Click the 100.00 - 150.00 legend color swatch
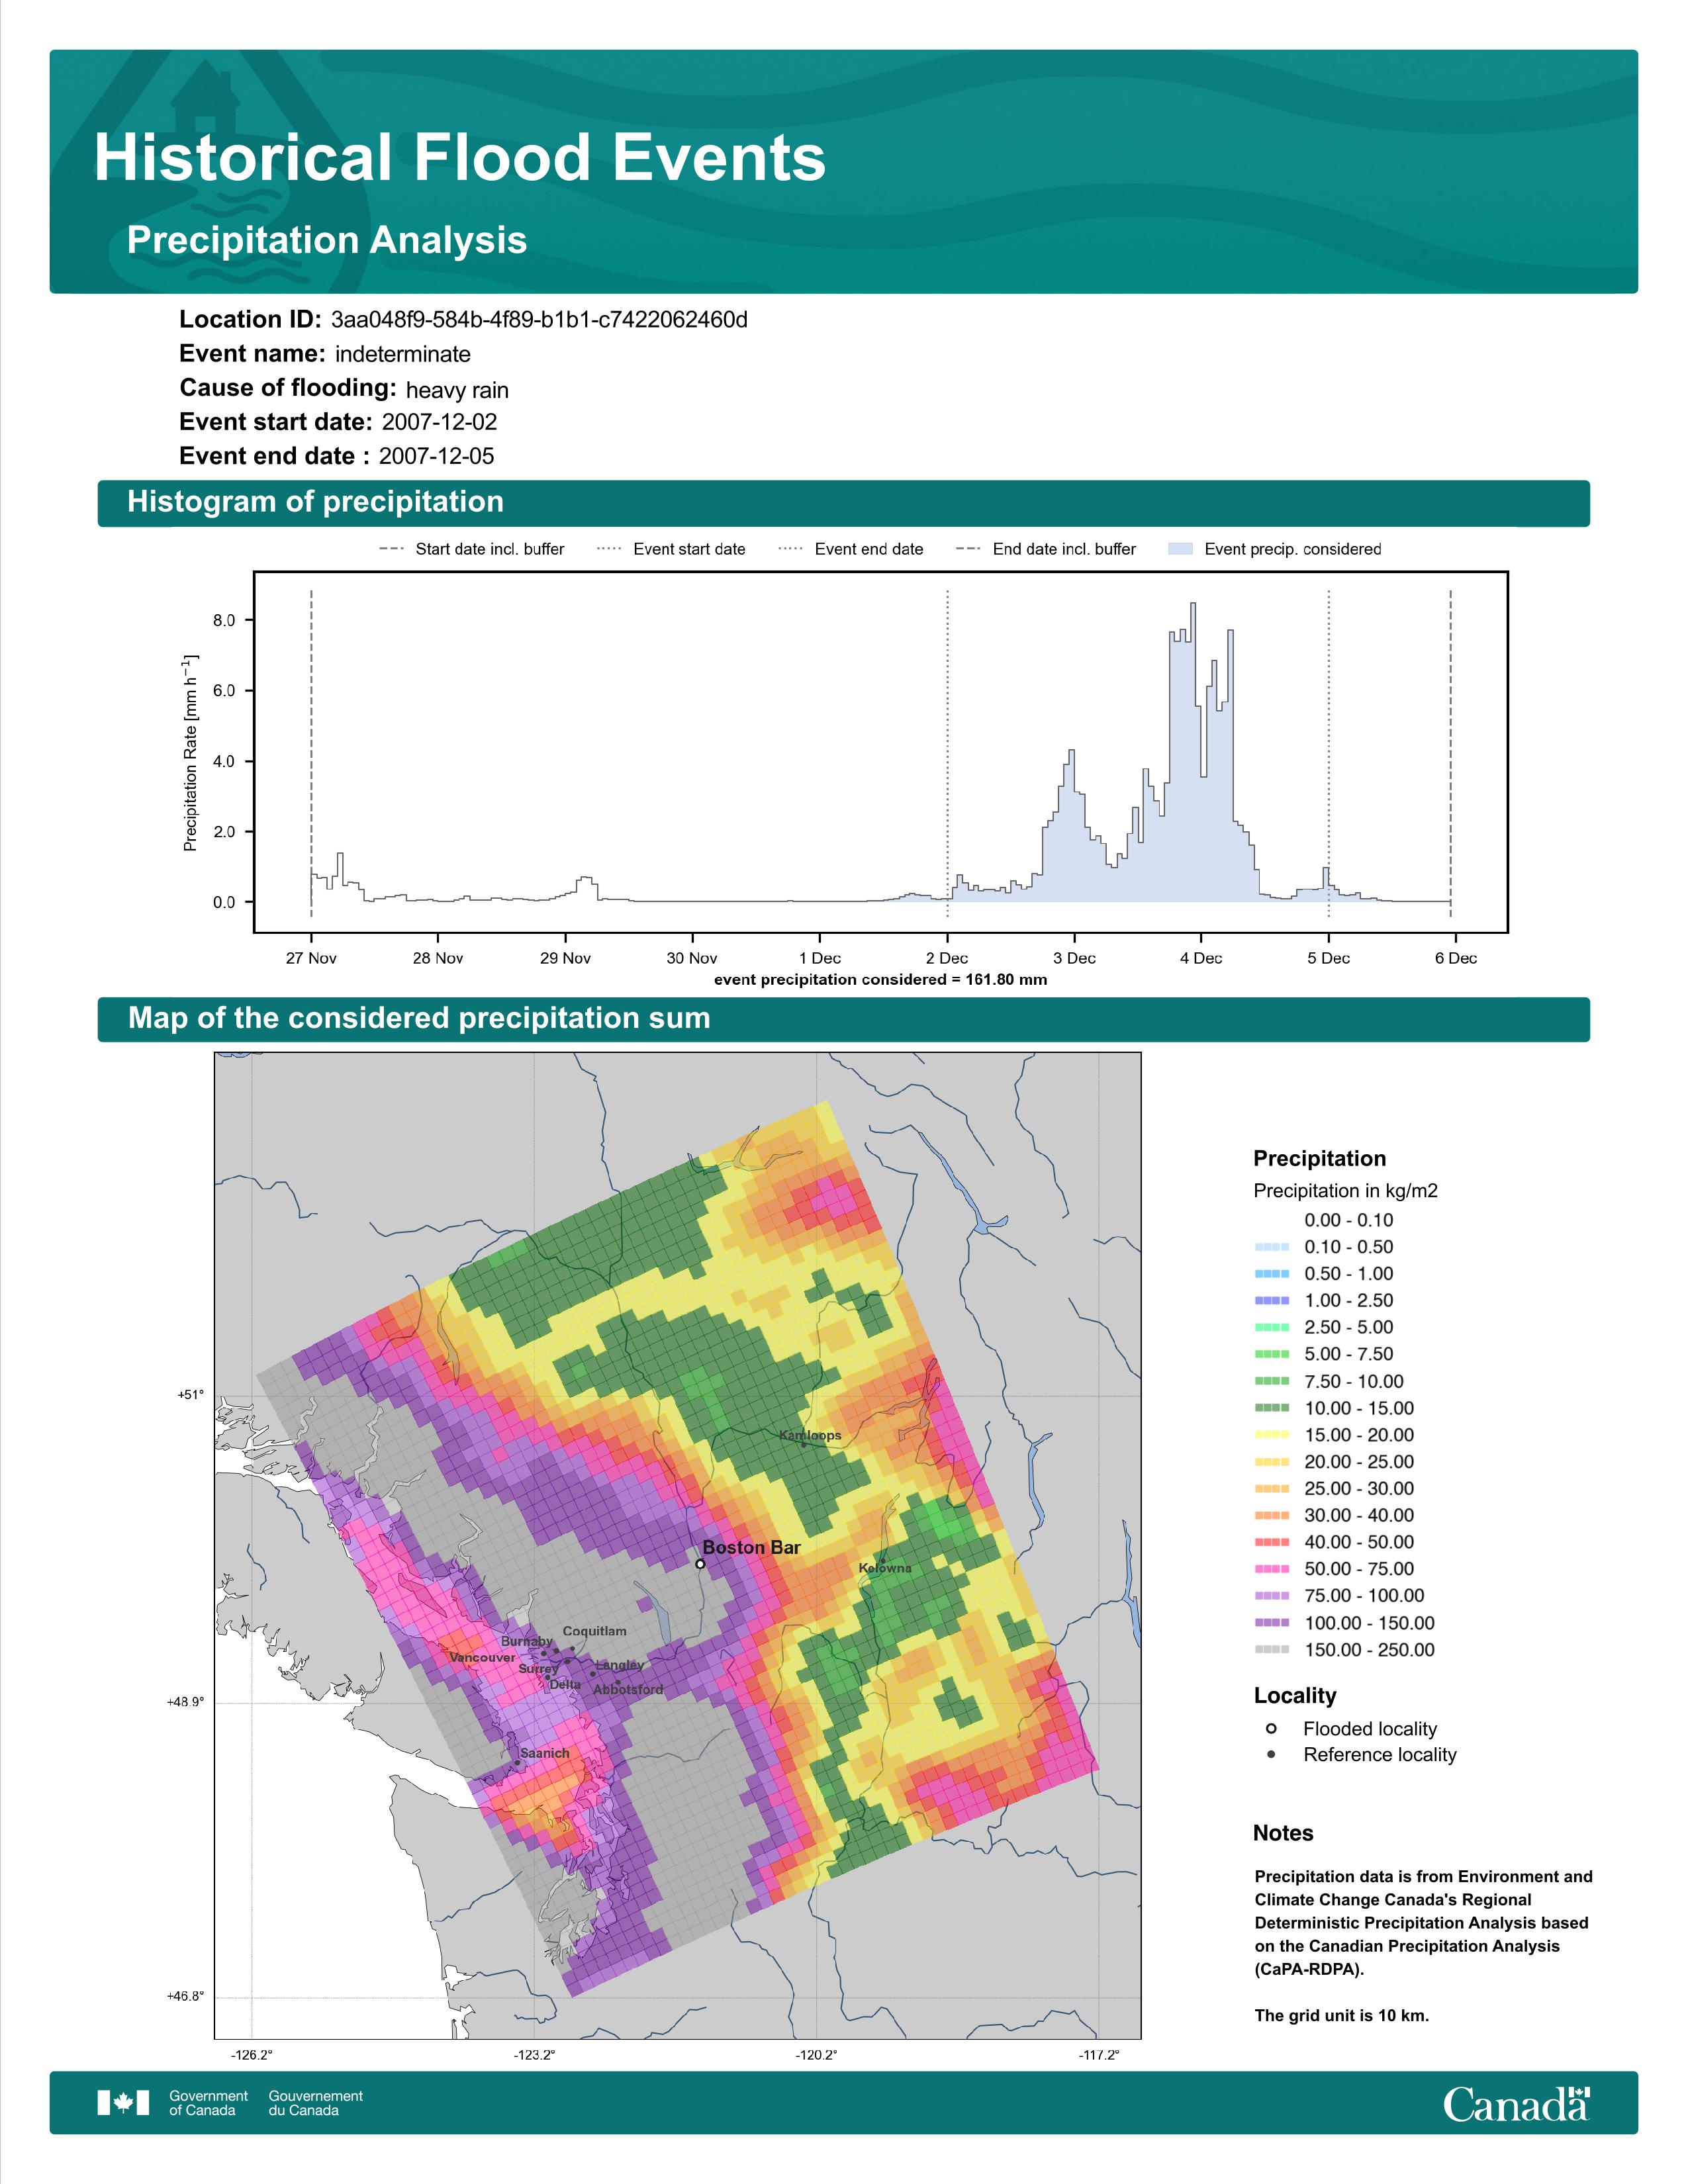The width and height of the screenshot is (1688, 2184). (1272, 1623)
